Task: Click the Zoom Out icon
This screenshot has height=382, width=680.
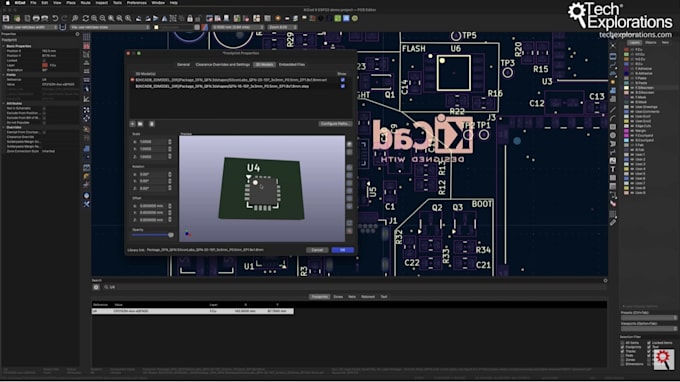Action: (x=103, y=19)
